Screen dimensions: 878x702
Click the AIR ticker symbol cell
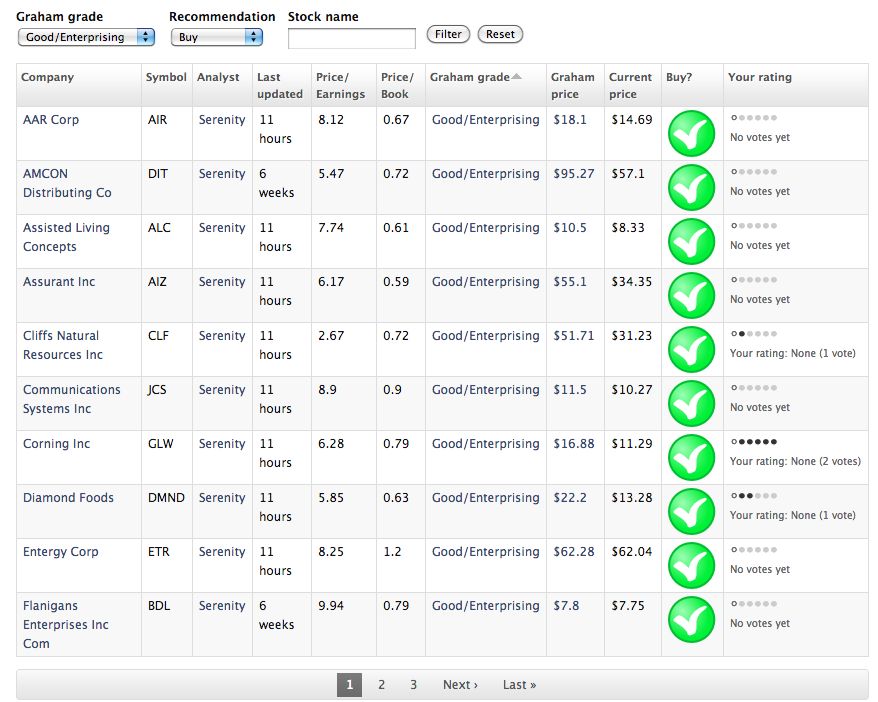point(157,120)
